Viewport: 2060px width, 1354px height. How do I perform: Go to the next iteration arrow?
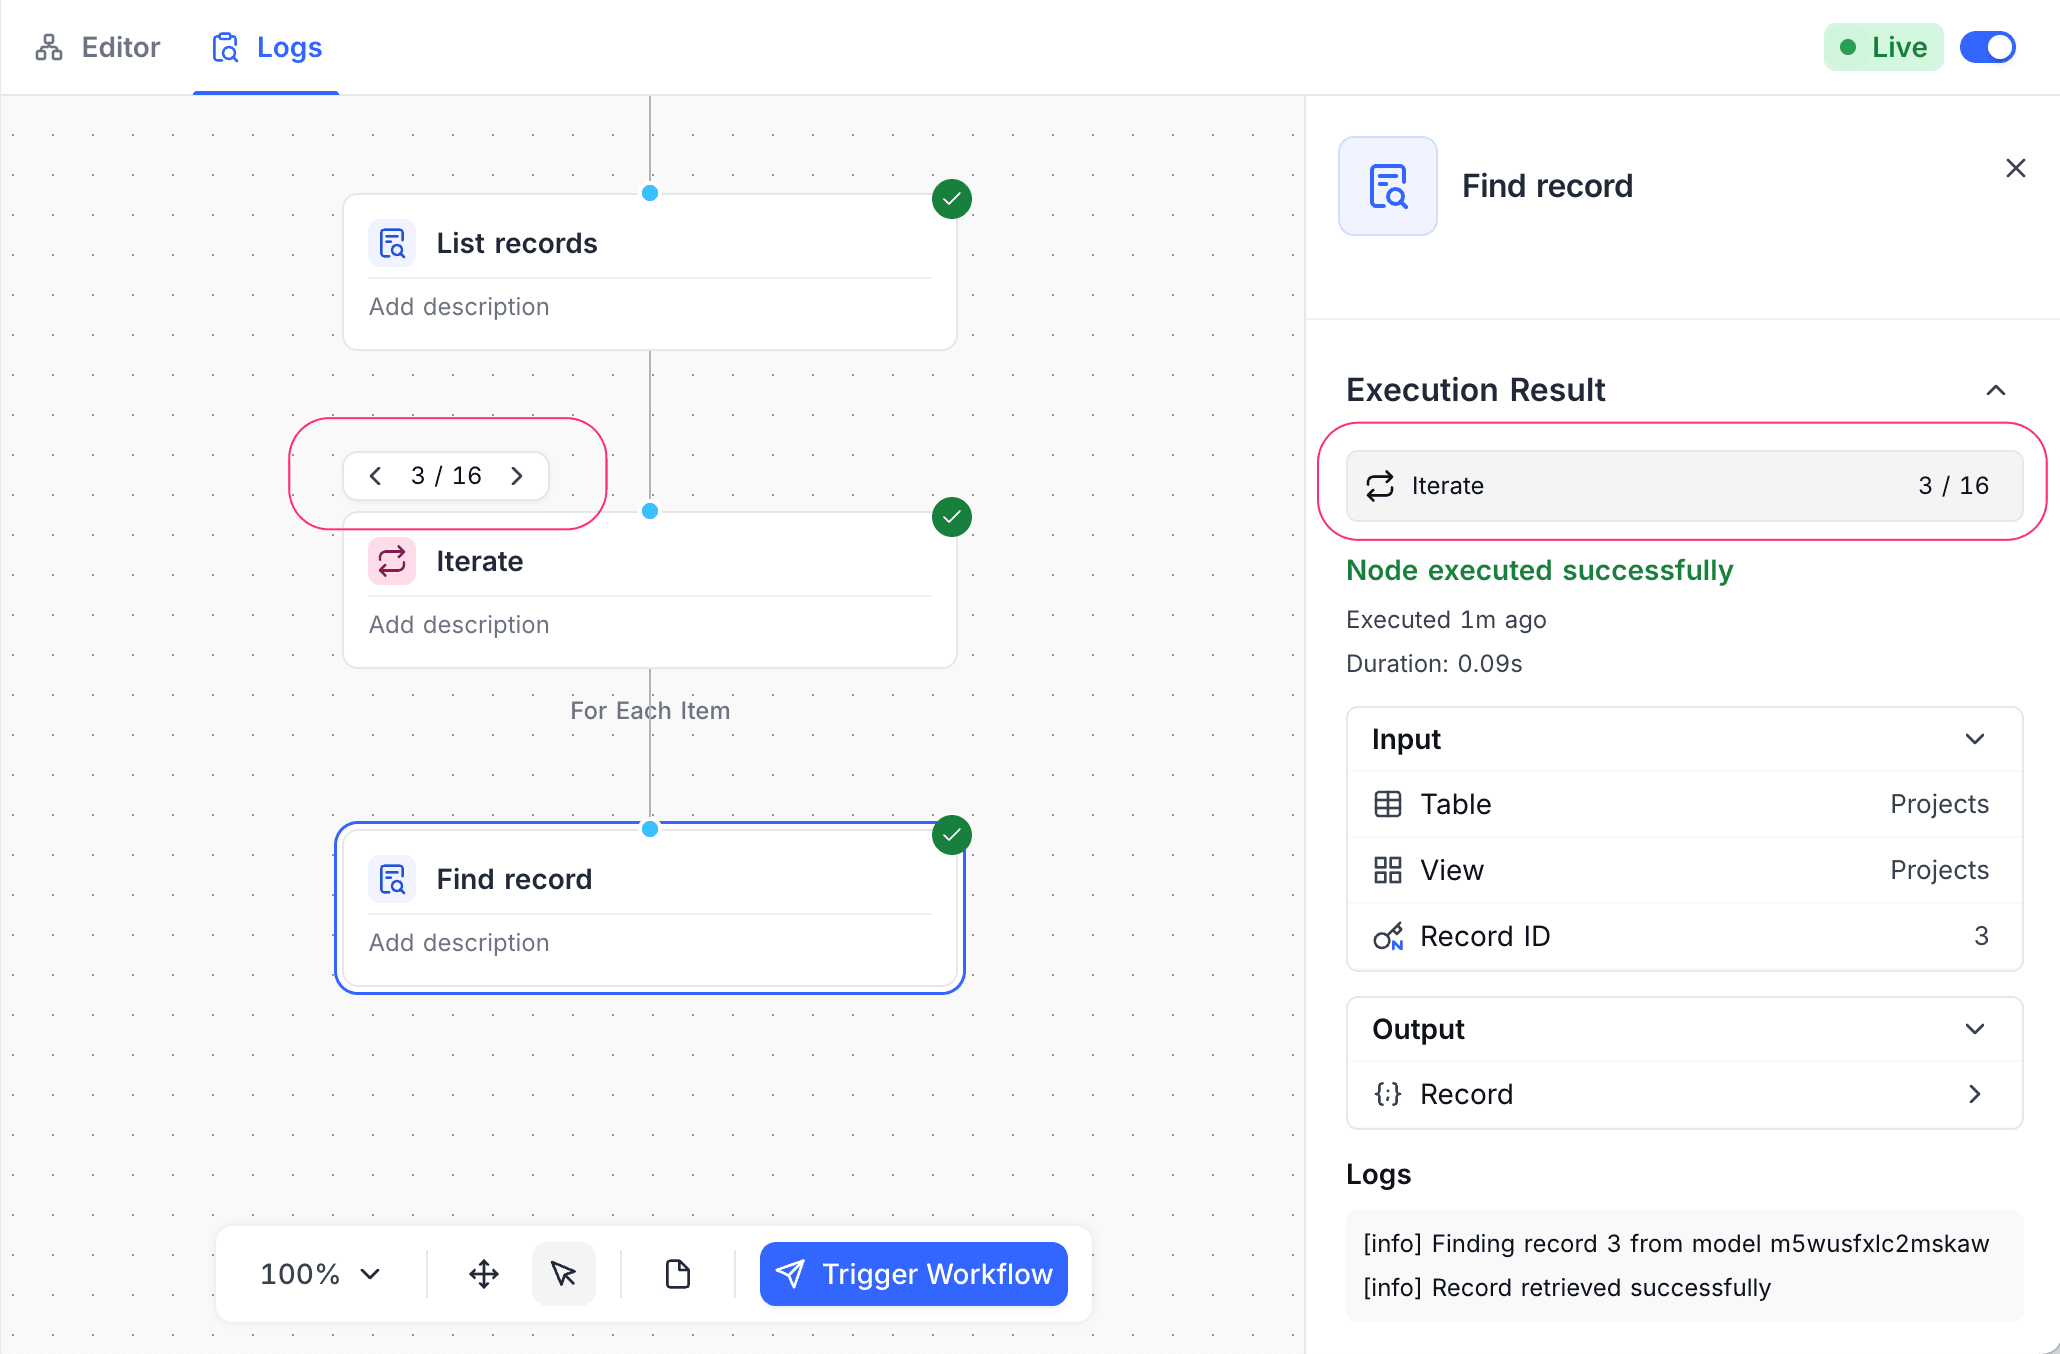coord(517,476)
